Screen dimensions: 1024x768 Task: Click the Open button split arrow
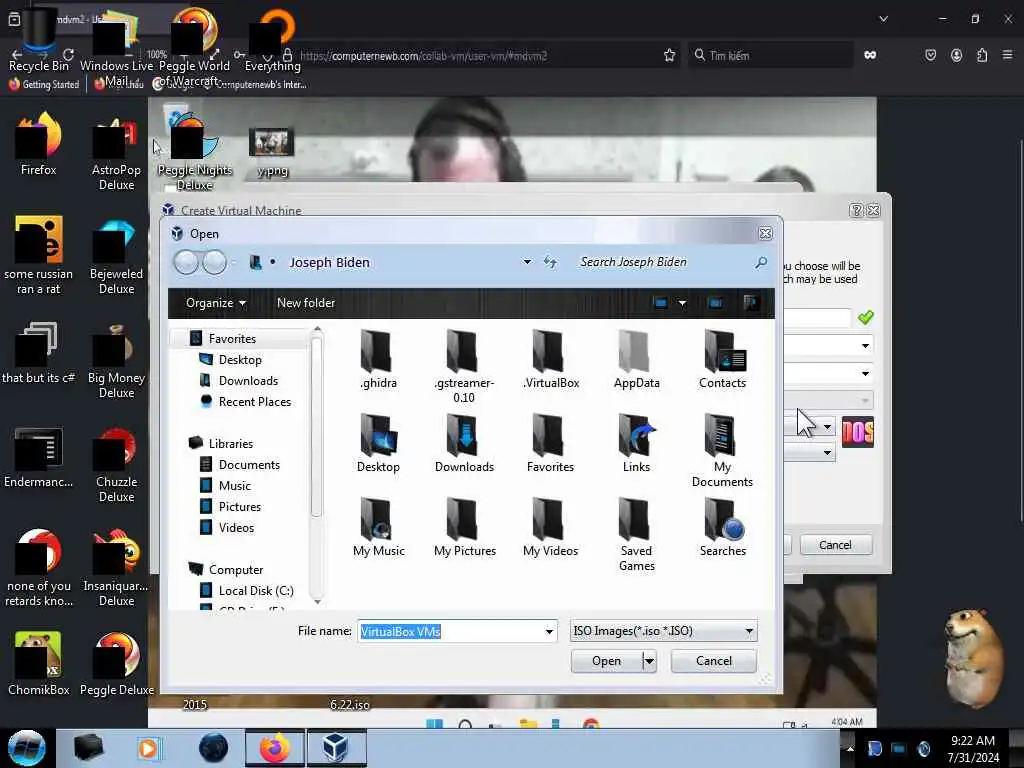(x=649, y=662)
